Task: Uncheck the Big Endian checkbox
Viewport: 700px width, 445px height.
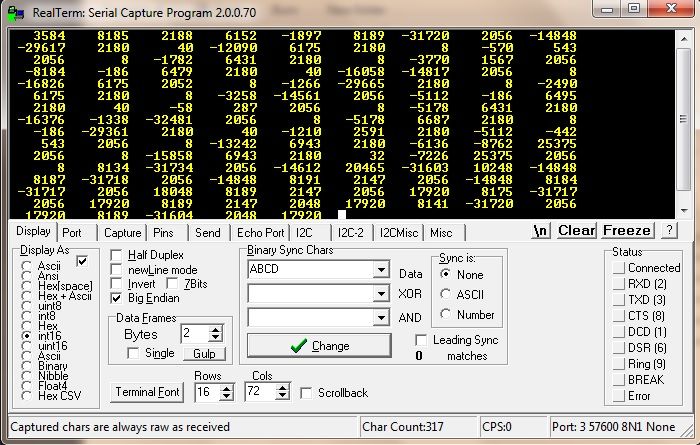Action: click(x=116, y=298)
